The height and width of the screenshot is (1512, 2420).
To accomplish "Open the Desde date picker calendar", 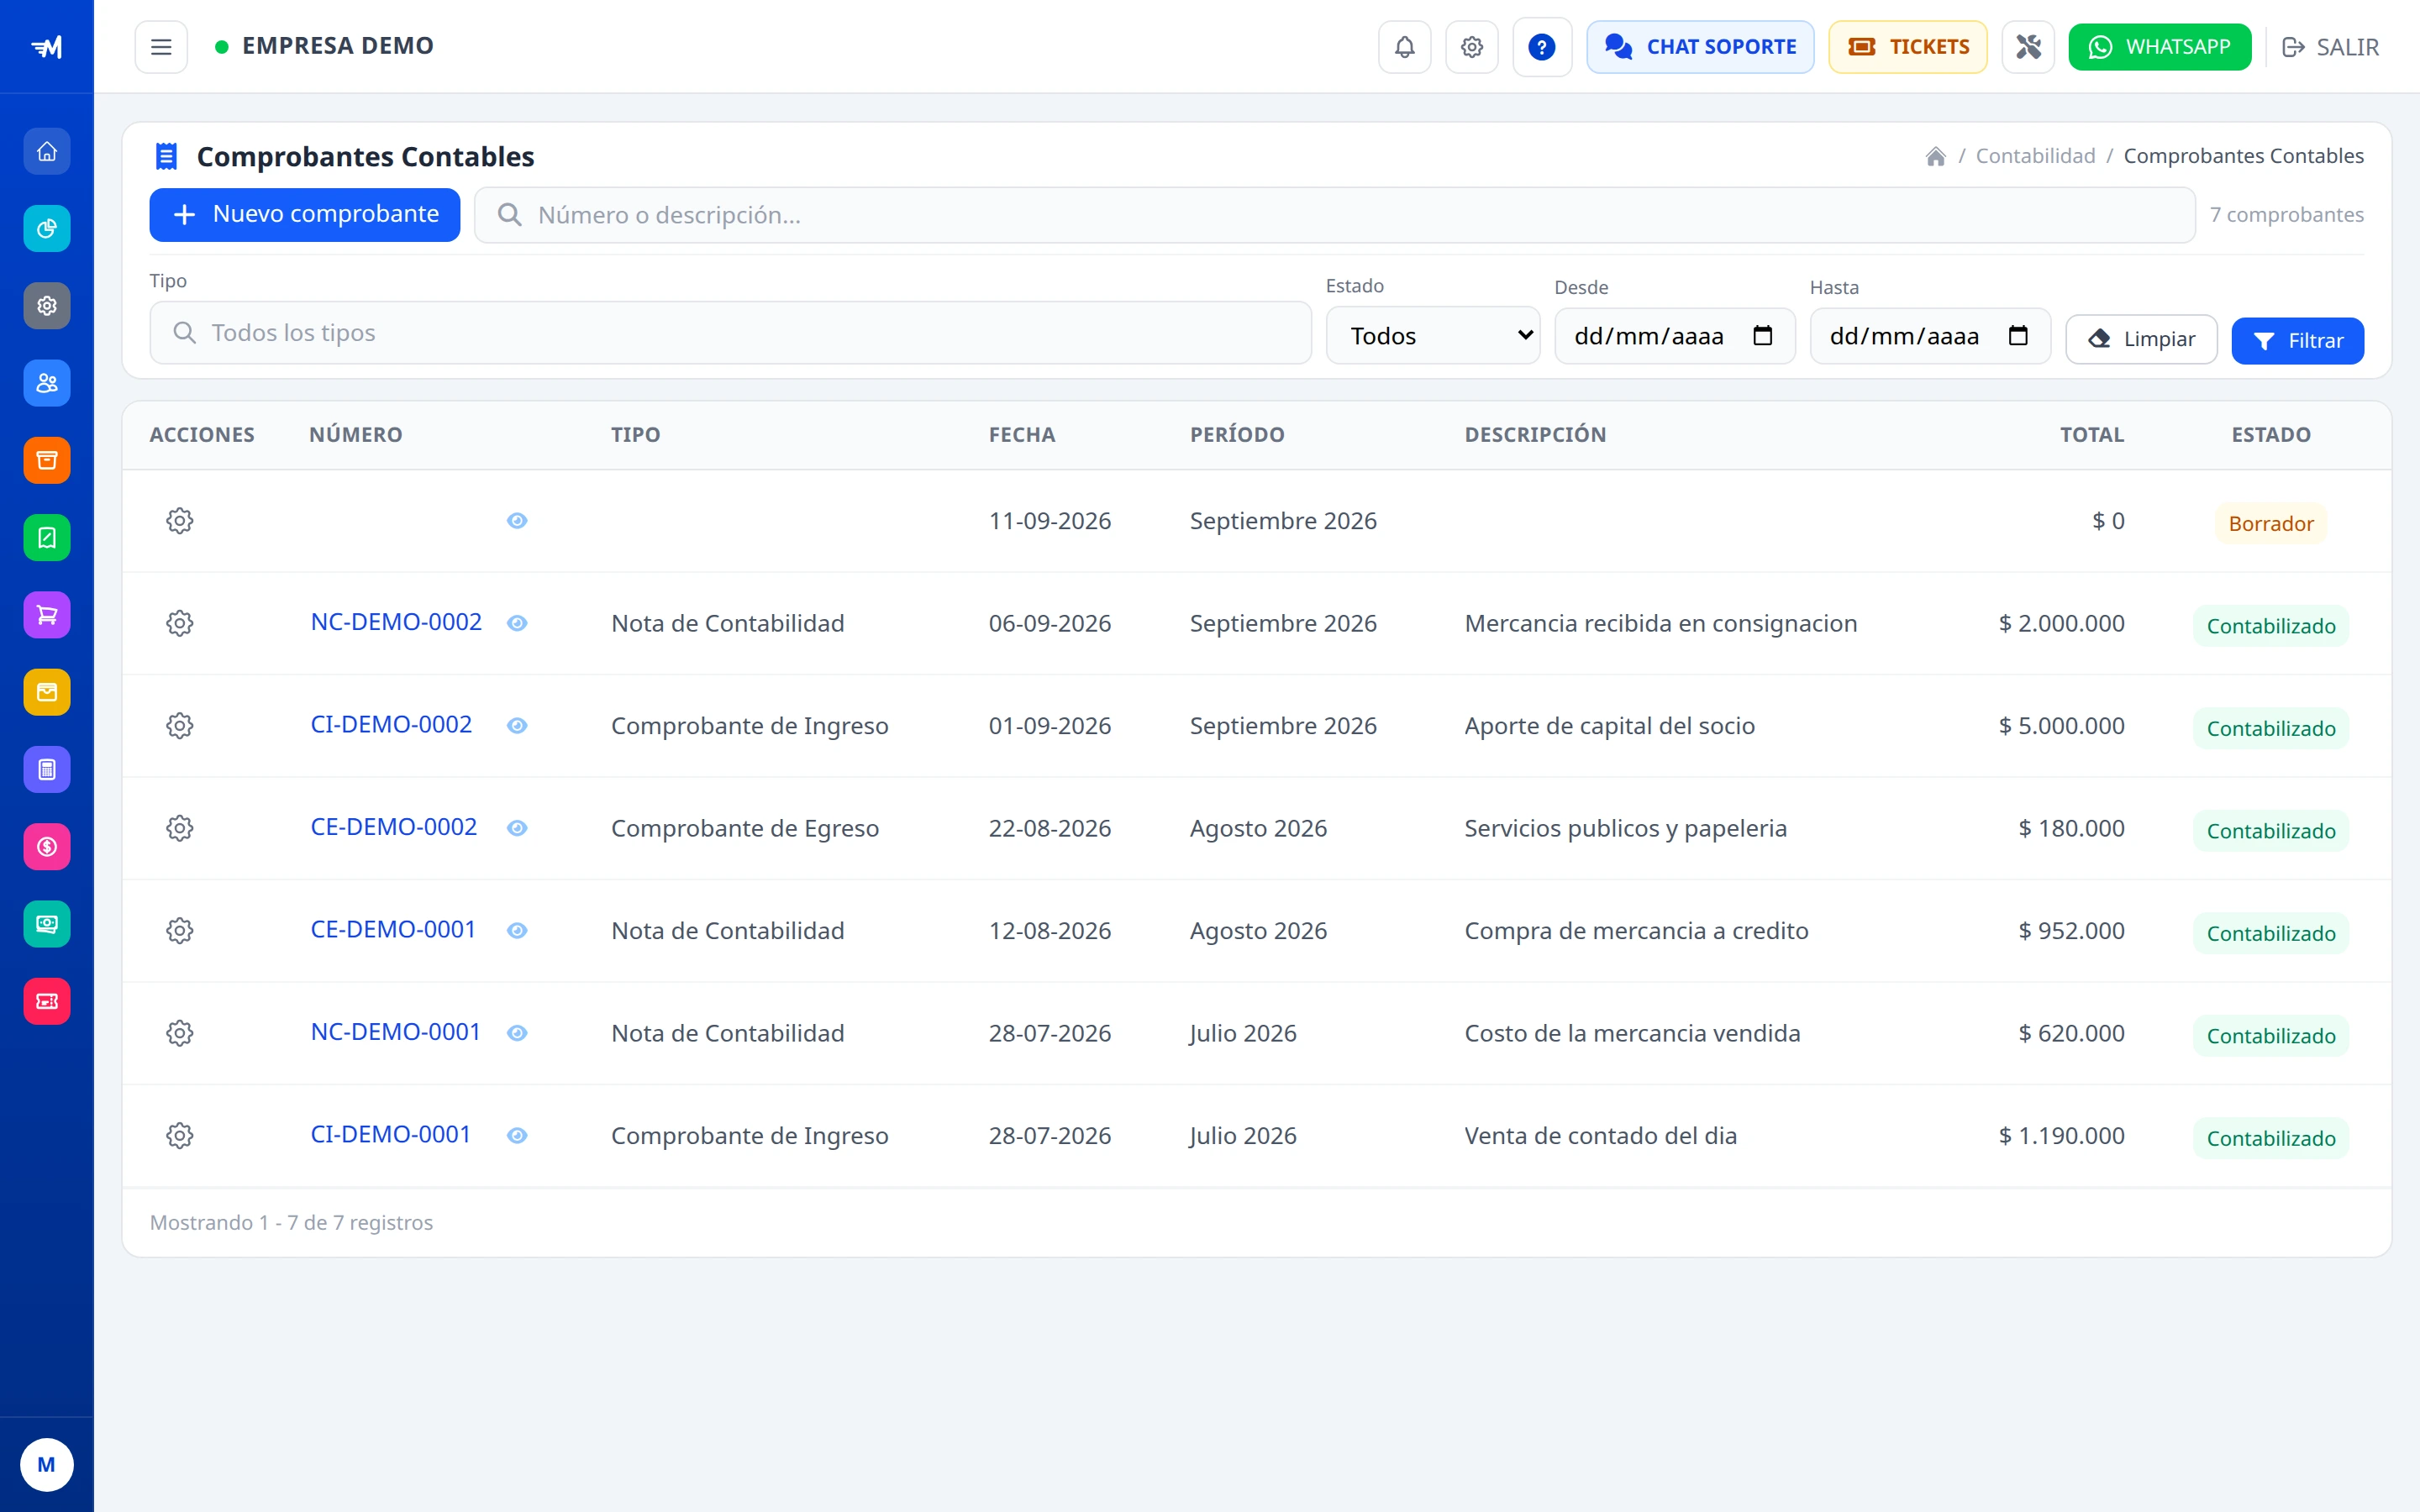I will coord(1763,336).
